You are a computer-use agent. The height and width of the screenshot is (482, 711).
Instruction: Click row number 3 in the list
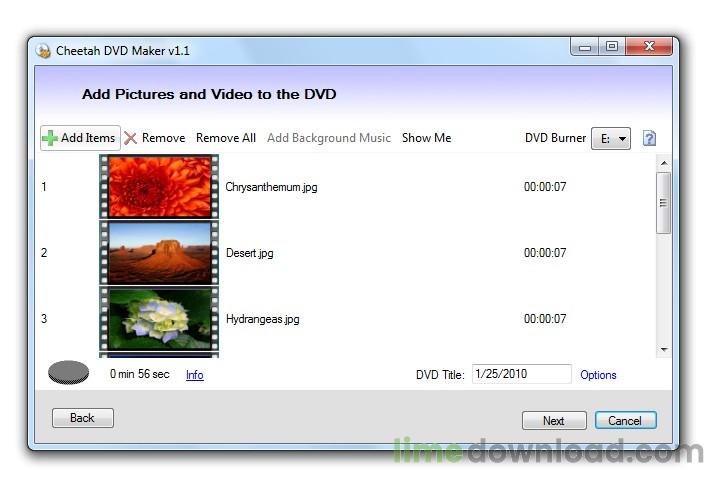click(44, 319)
